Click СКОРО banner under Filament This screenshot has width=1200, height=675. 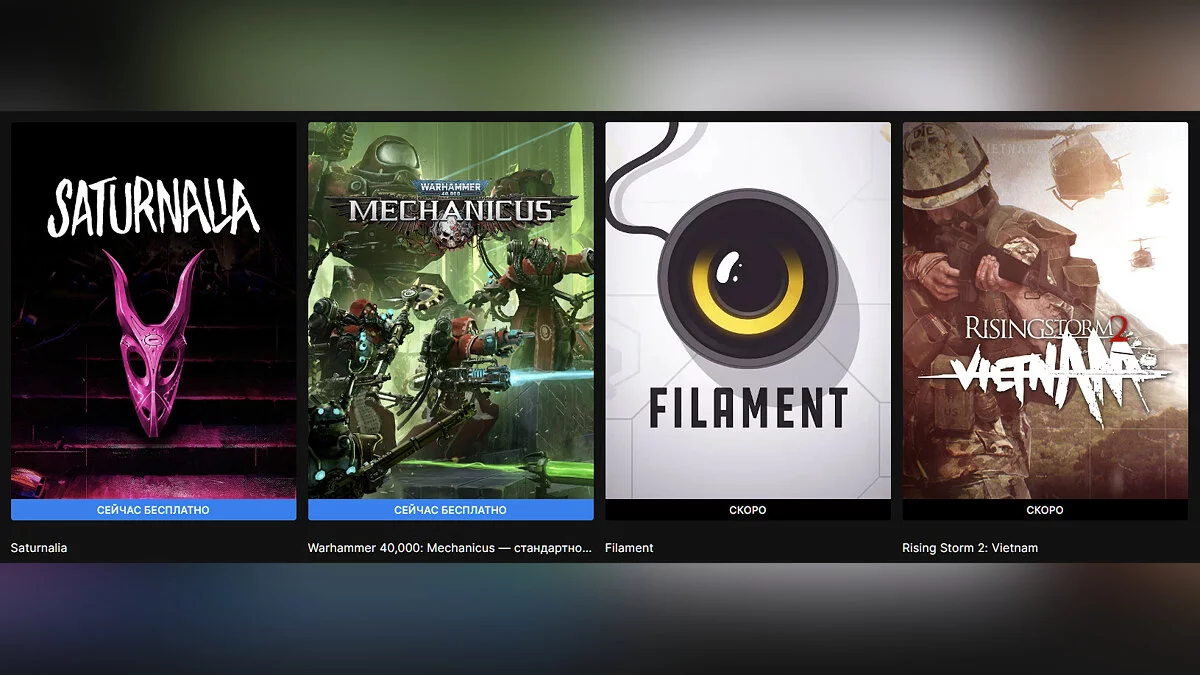748,510
